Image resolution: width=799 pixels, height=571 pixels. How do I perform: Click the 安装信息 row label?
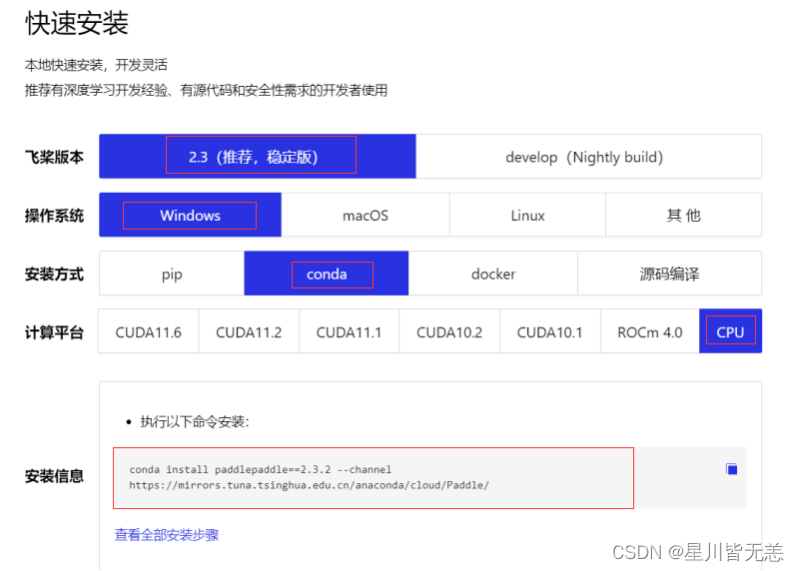(54, 476)
